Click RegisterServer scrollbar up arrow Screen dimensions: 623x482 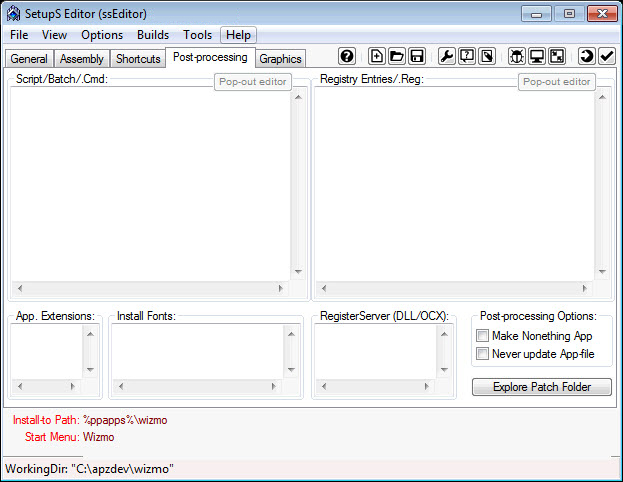(444, 334)
